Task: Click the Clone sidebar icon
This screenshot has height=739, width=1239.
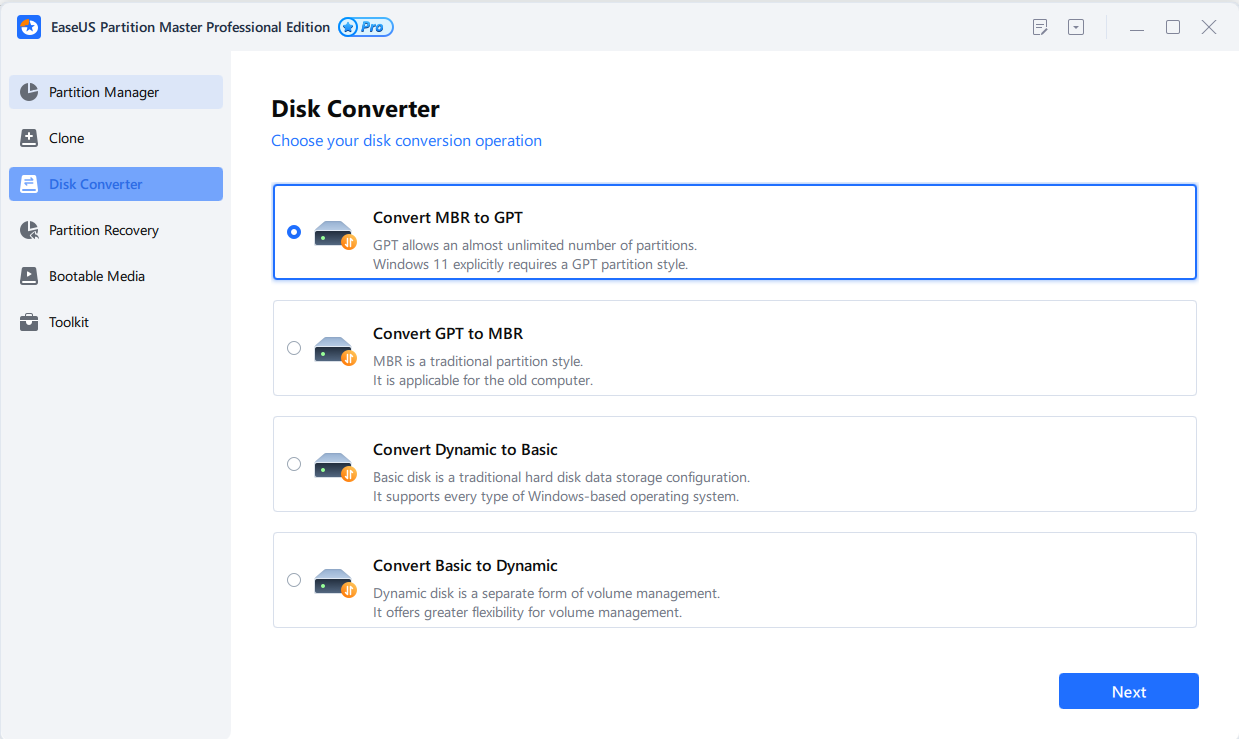Action: point(29,138)
